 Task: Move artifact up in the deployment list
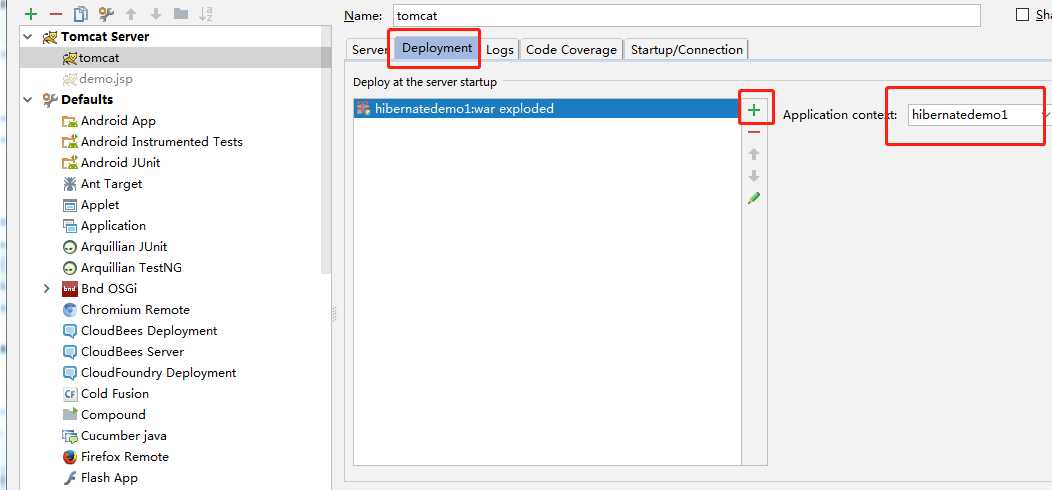click(754, 154)
